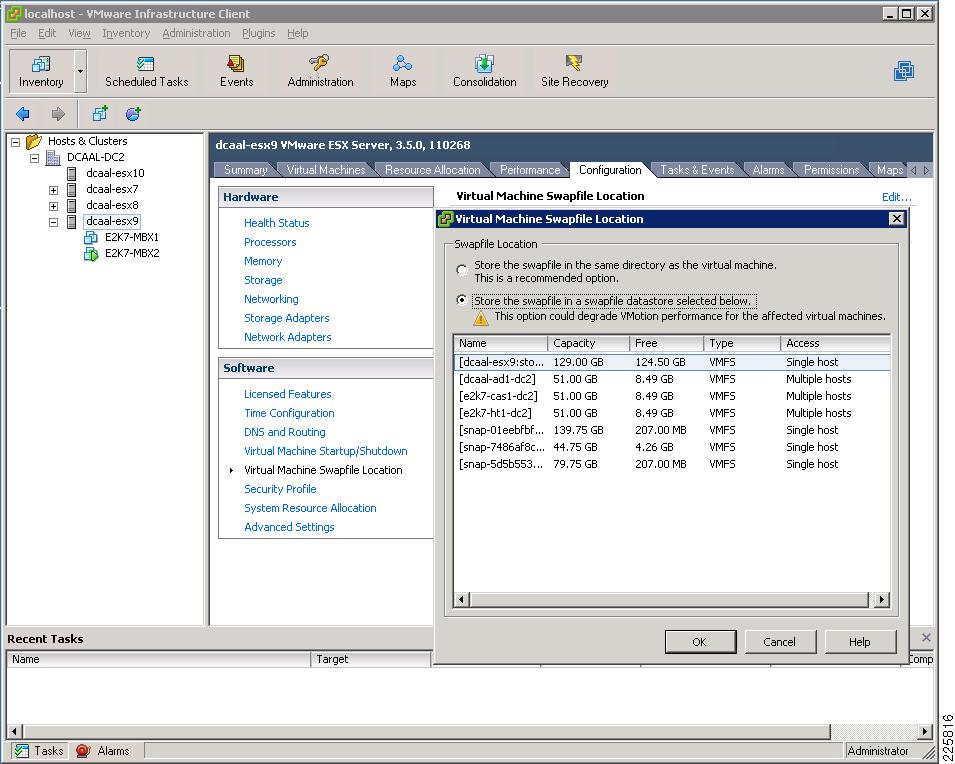Collapse the DCAAL-DC2 datacenter node

tap(35, 158)
